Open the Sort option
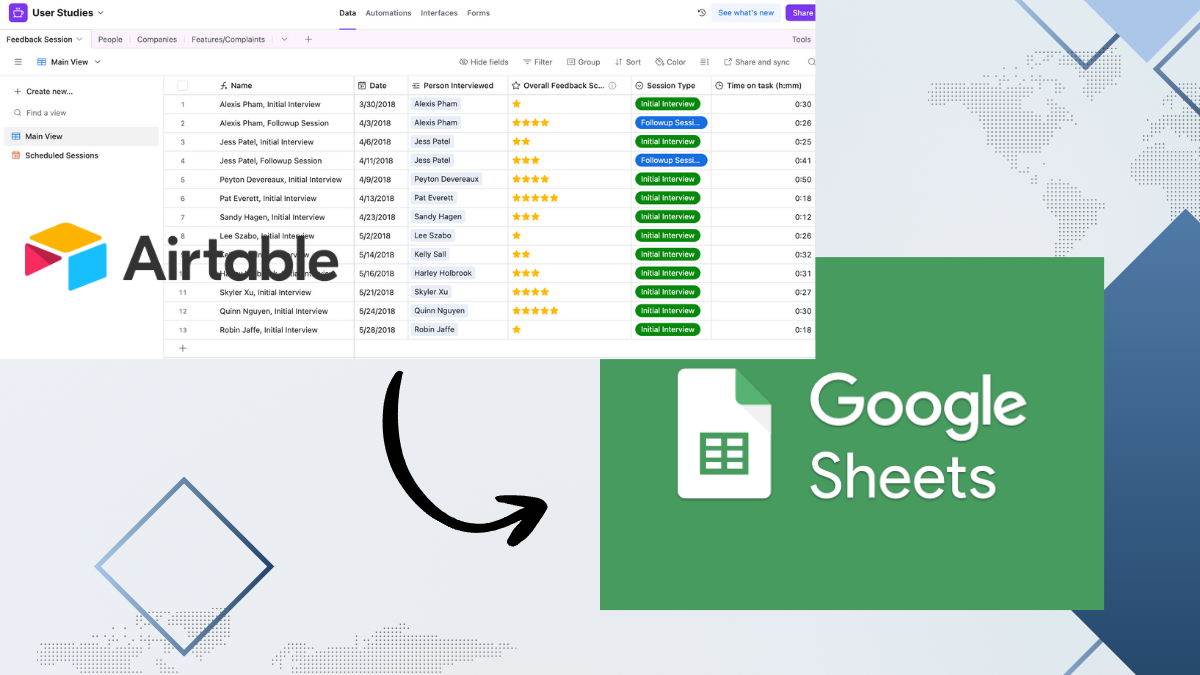The image size is (1200, 675). [x=628, y=62]
